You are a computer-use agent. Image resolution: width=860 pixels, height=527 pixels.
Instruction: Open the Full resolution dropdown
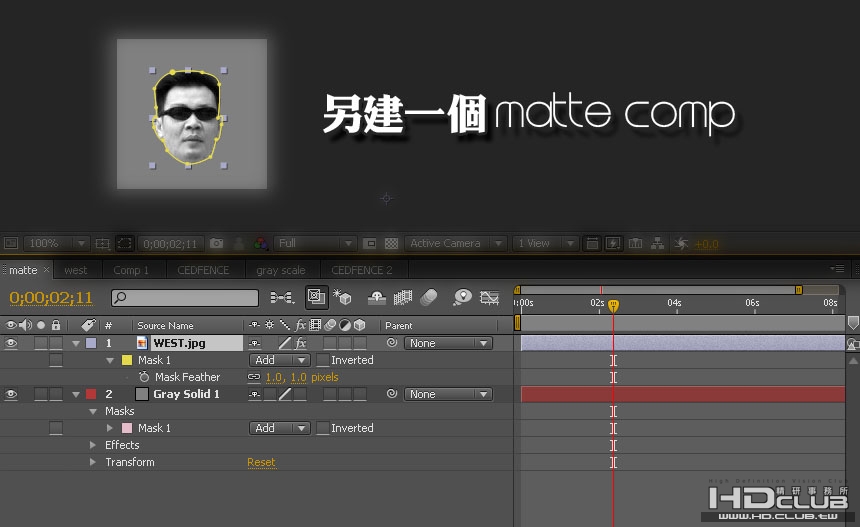pyautogui.click(x=314, y=243)
